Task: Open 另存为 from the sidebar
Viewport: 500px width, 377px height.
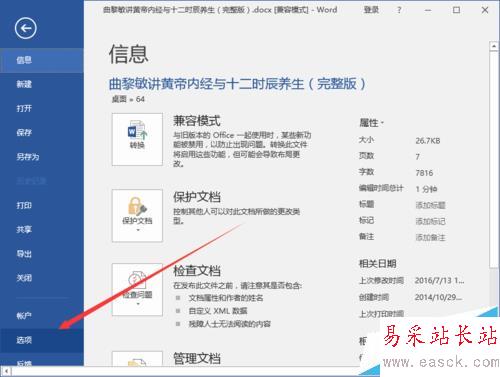Action: [x=42, y=157]
